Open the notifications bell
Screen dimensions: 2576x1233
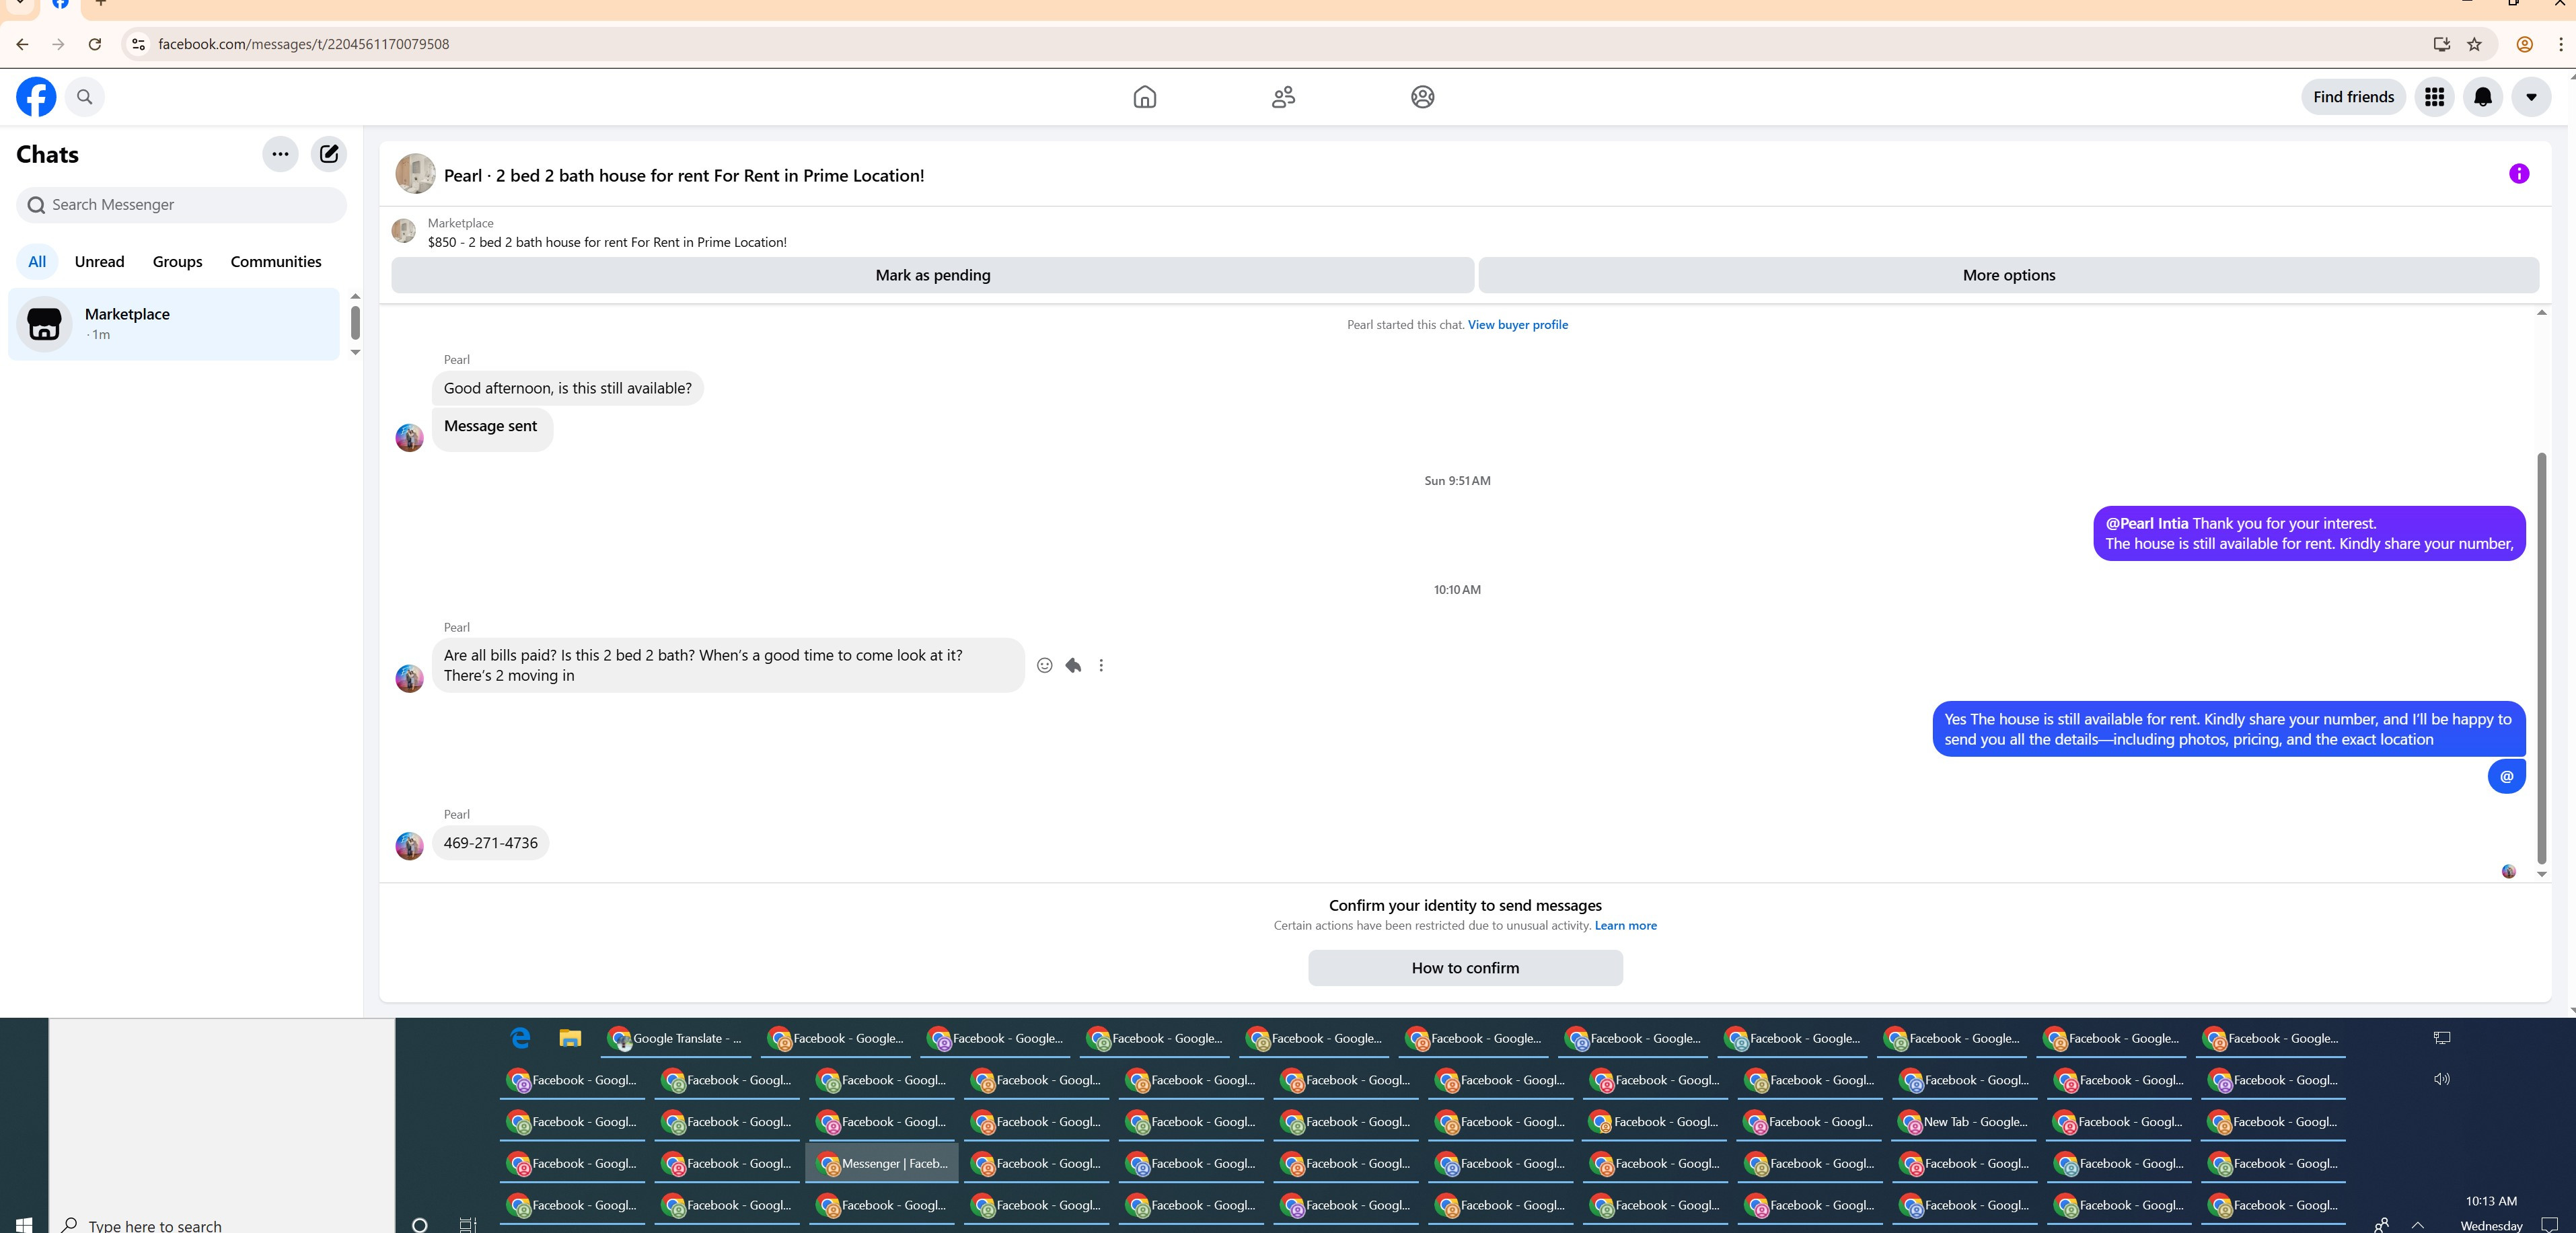(x=2482, y=97)
